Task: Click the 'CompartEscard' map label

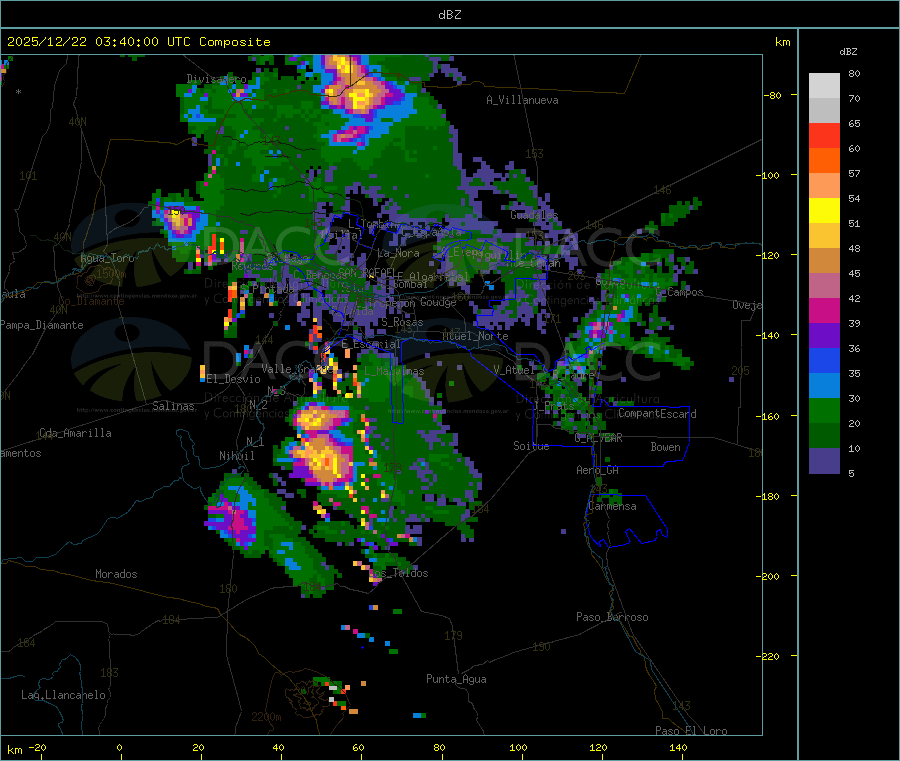Action: [x=657, y=414]
